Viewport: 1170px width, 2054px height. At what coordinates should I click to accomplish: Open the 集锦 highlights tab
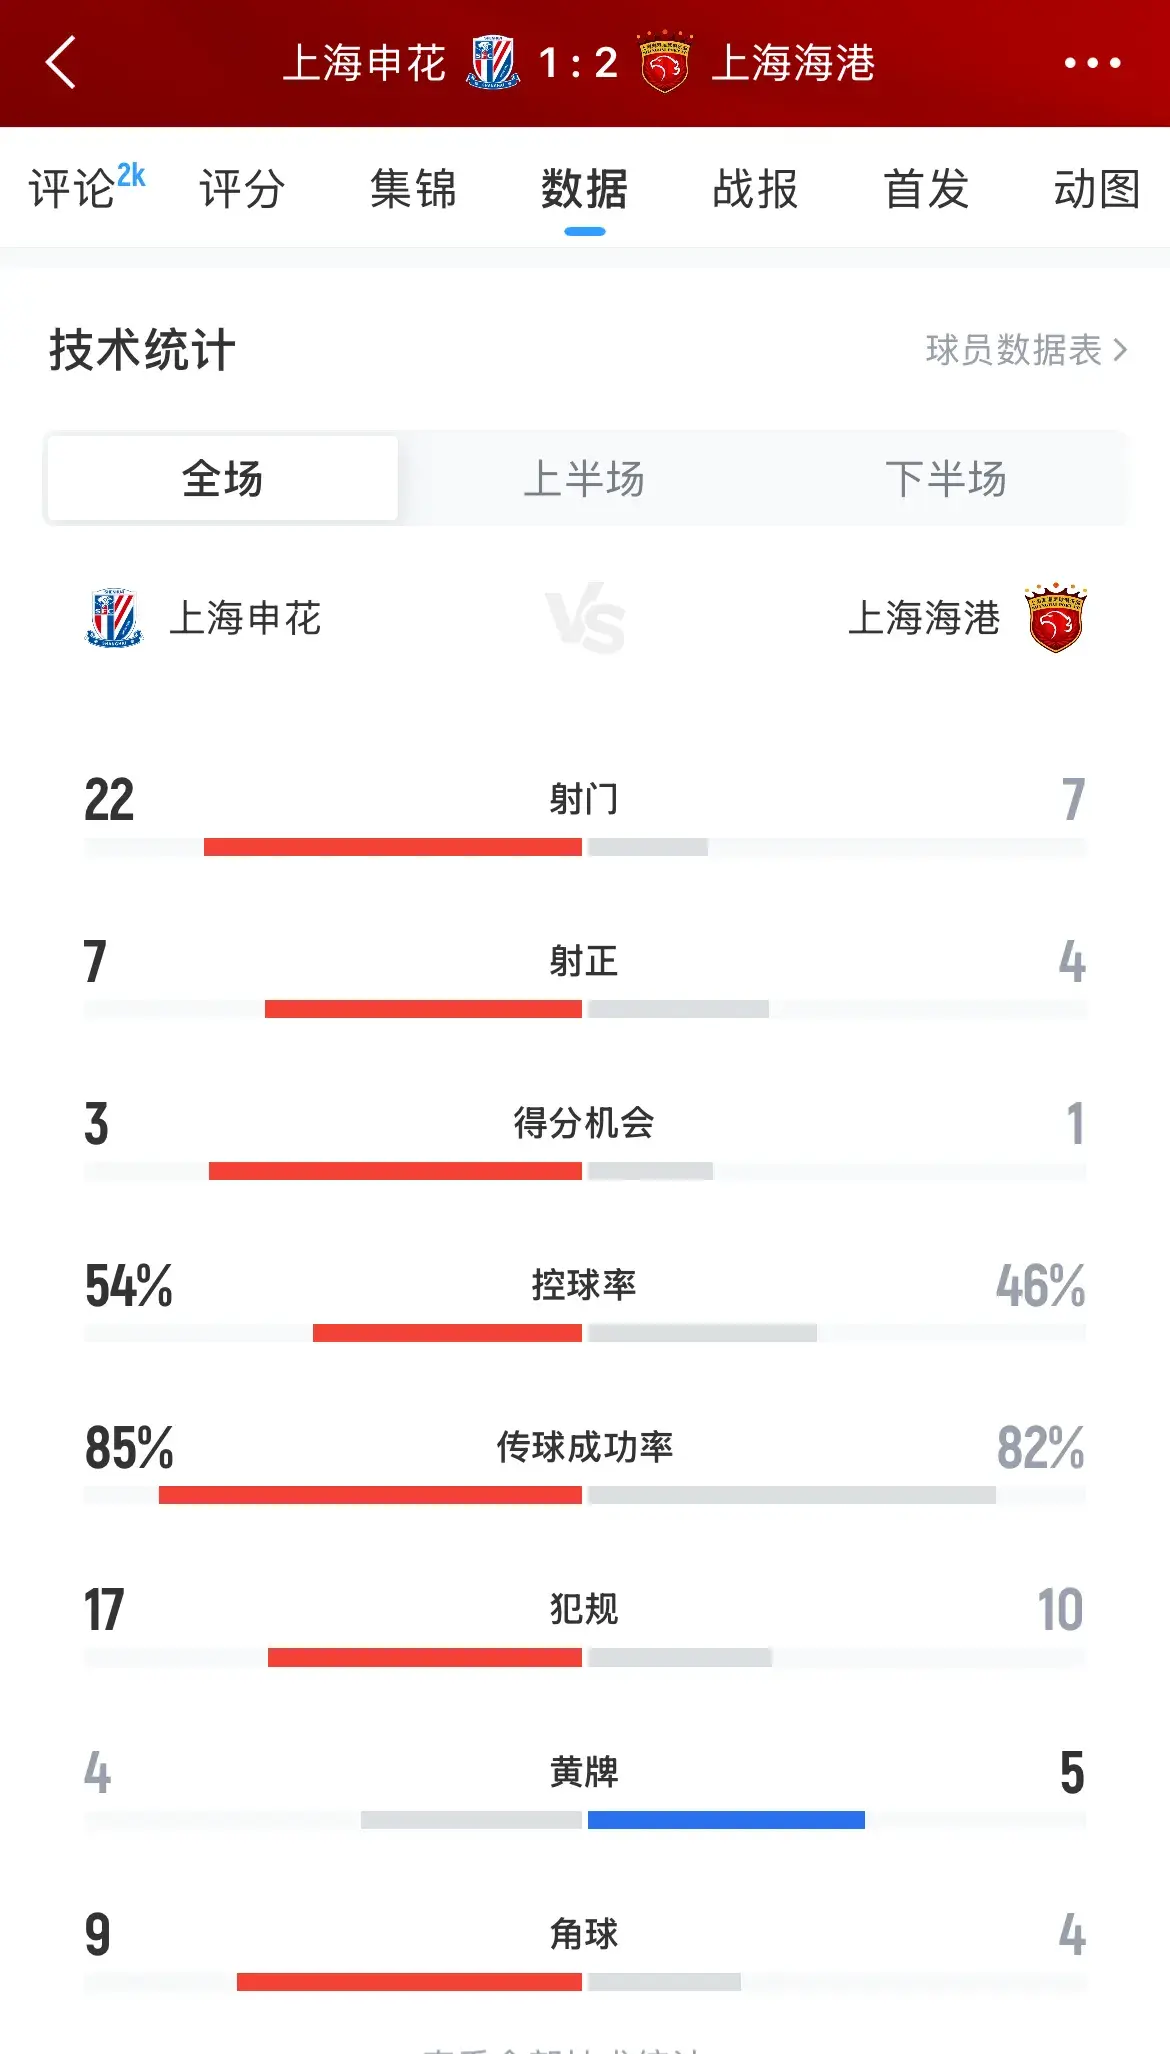click(x=413, y=189)
